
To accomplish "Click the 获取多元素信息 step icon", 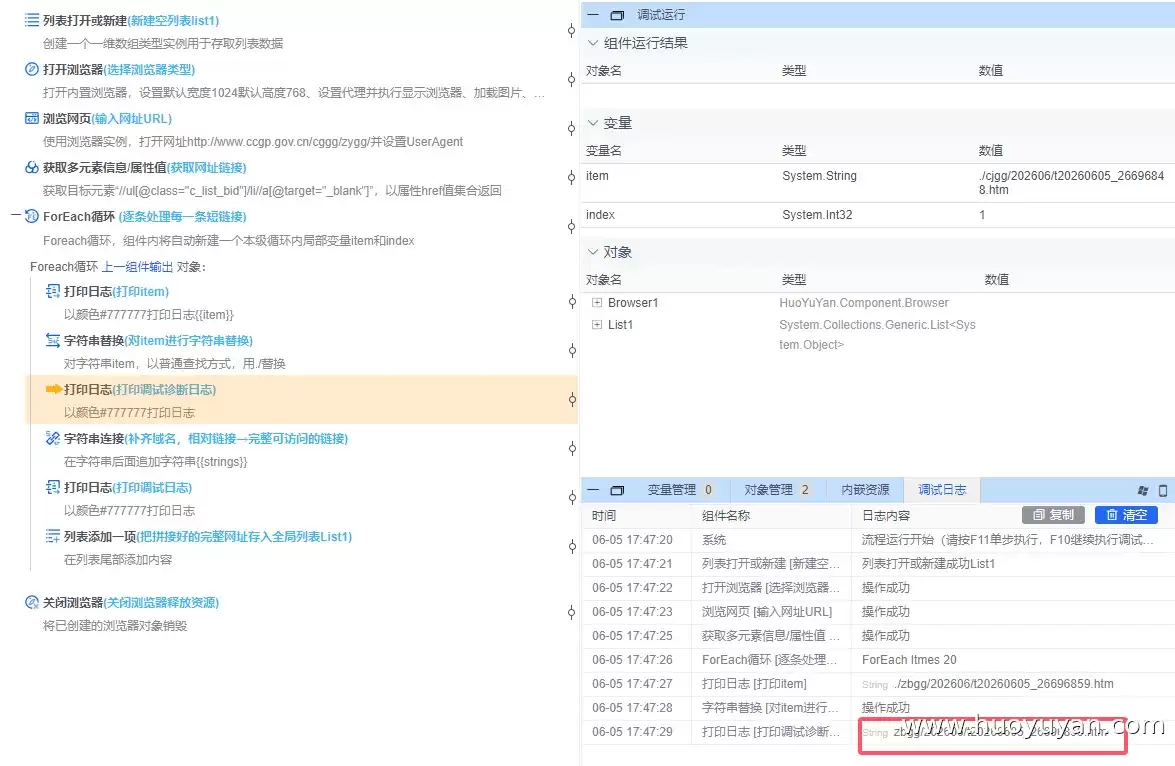I will (x=31, y=167).
